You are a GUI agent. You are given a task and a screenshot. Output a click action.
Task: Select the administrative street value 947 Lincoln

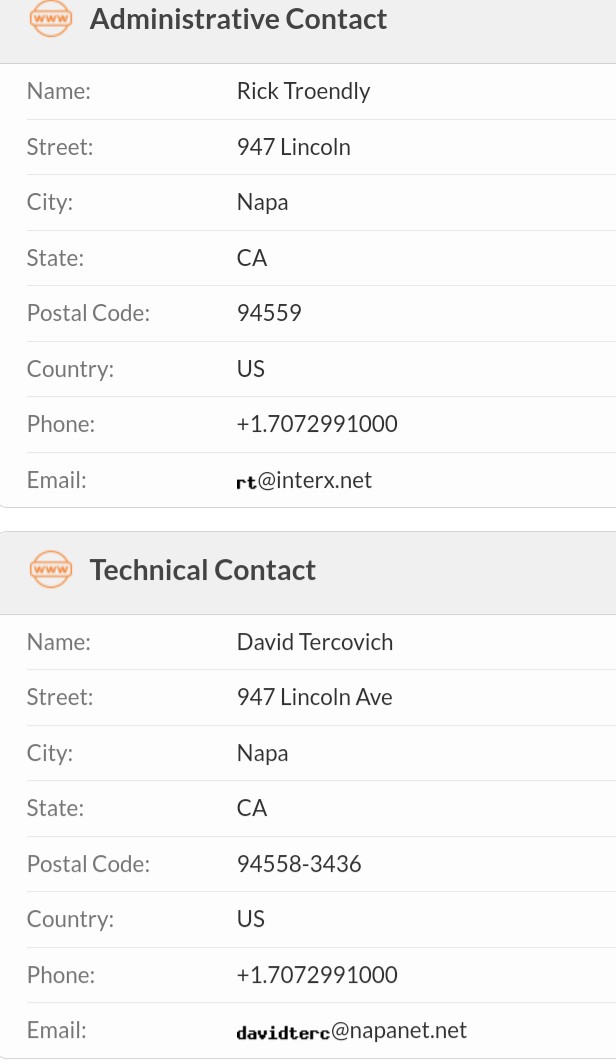coord(294,147)
